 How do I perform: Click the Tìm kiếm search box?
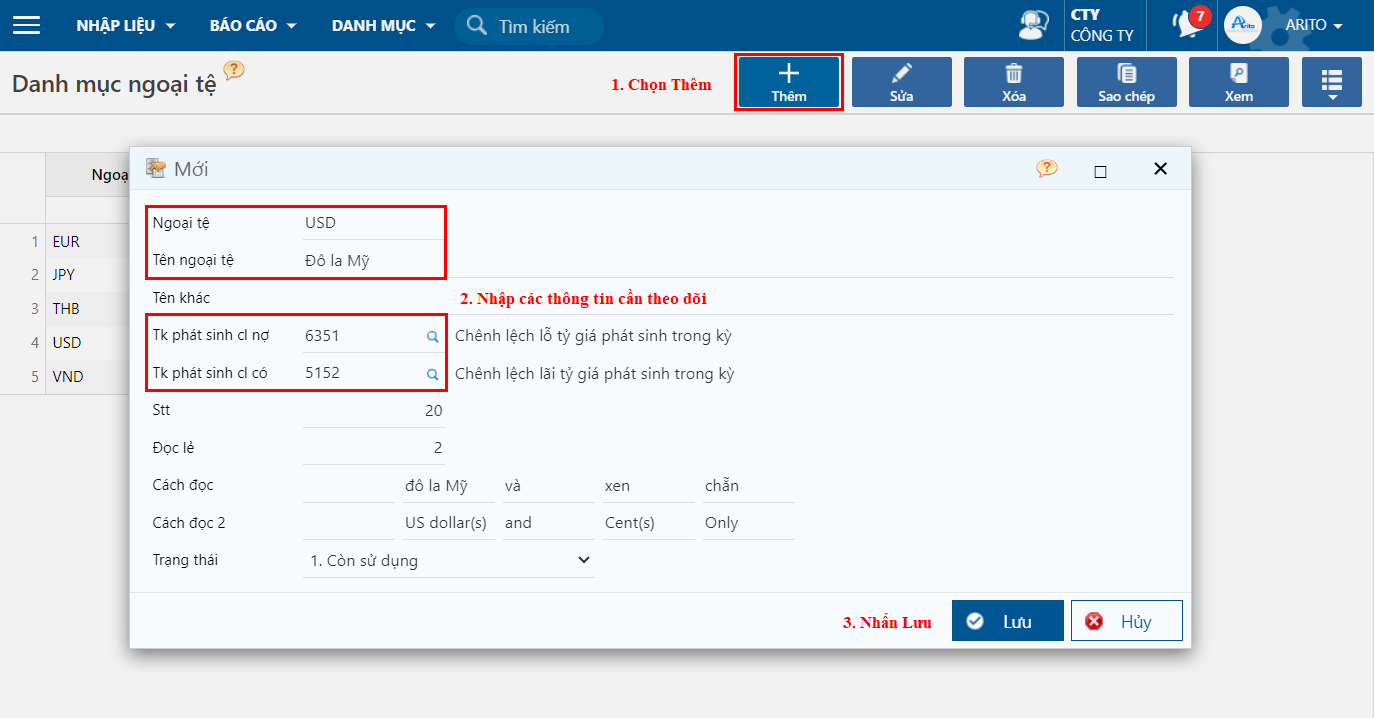(x=540, y=26)
